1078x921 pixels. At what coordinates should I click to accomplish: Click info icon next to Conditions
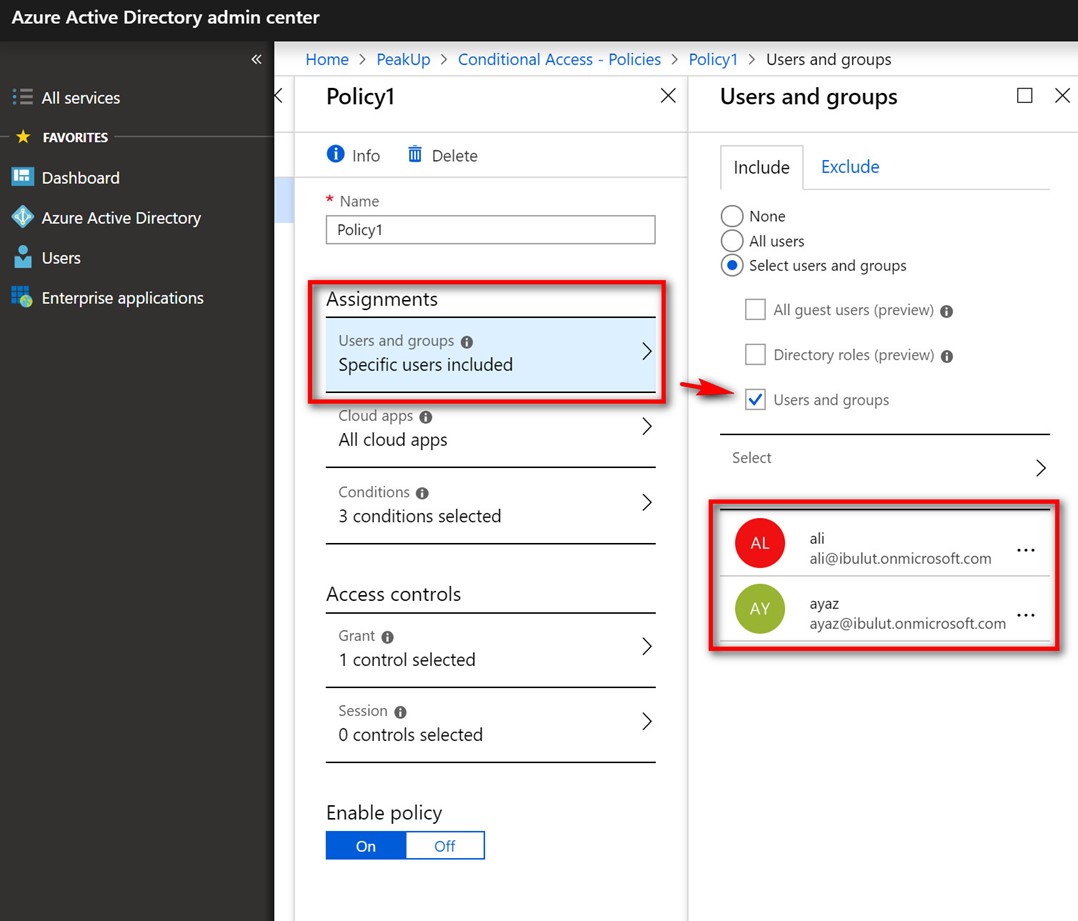(x=422, y=493)
